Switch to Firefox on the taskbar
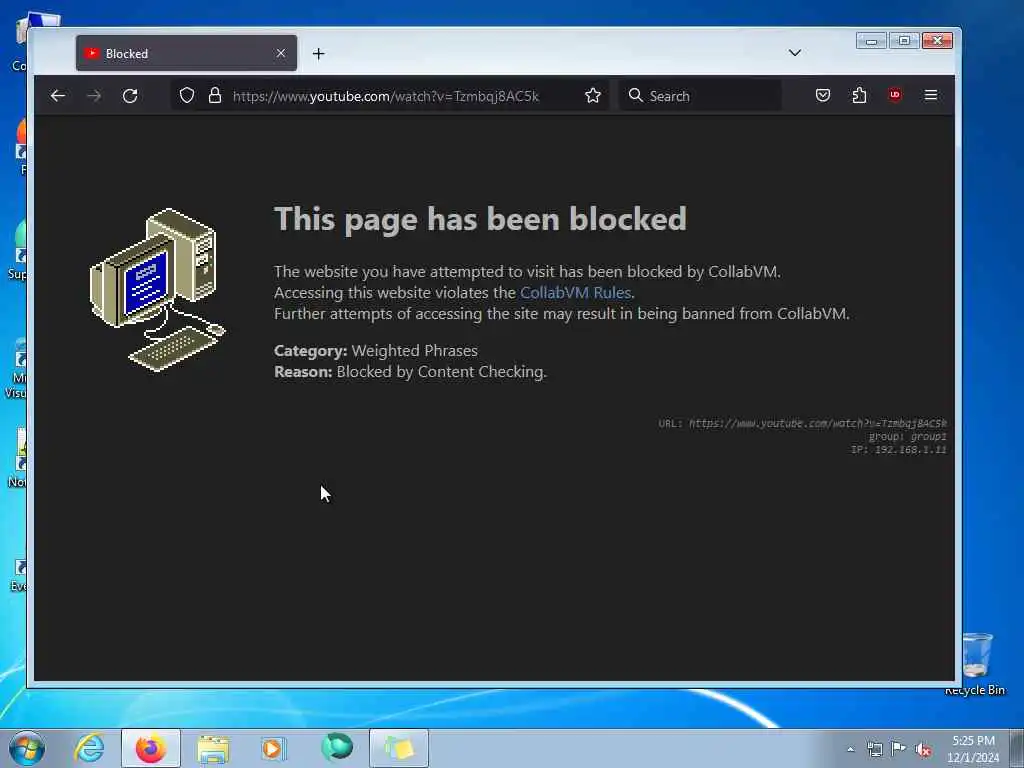 [151, 748]
